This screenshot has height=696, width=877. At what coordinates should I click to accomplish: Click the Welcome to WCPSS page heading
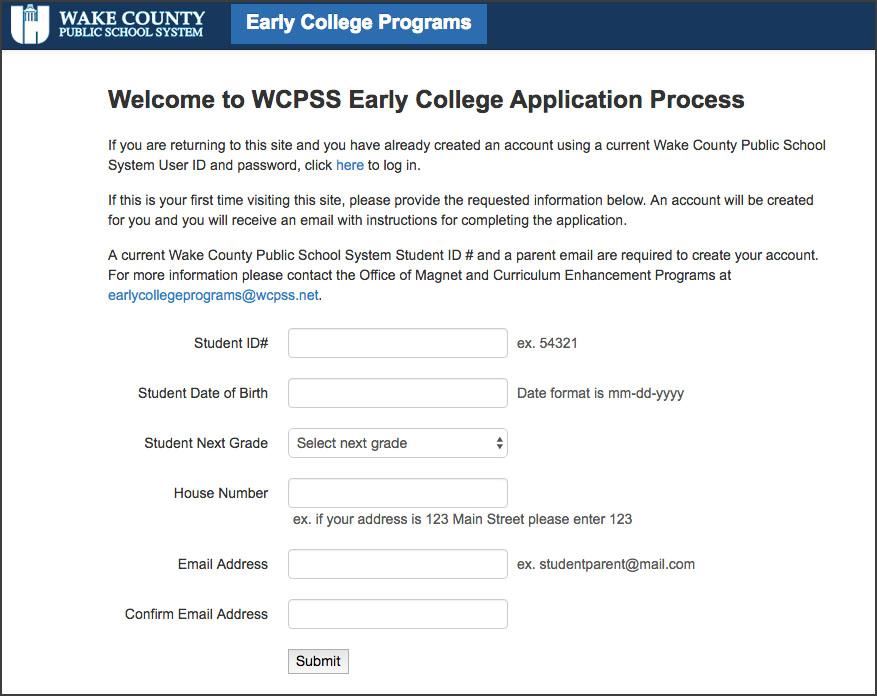pos(426,100)
